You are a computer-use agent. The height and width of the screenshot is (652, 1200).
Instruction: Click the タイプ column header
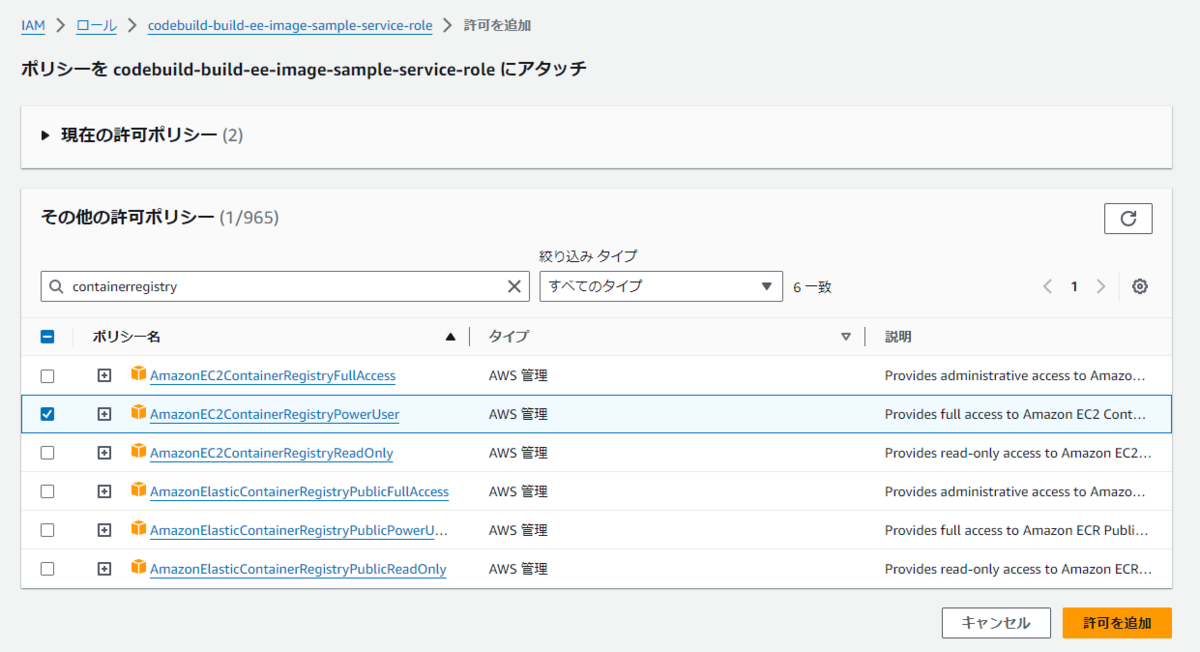coord(509,337)
